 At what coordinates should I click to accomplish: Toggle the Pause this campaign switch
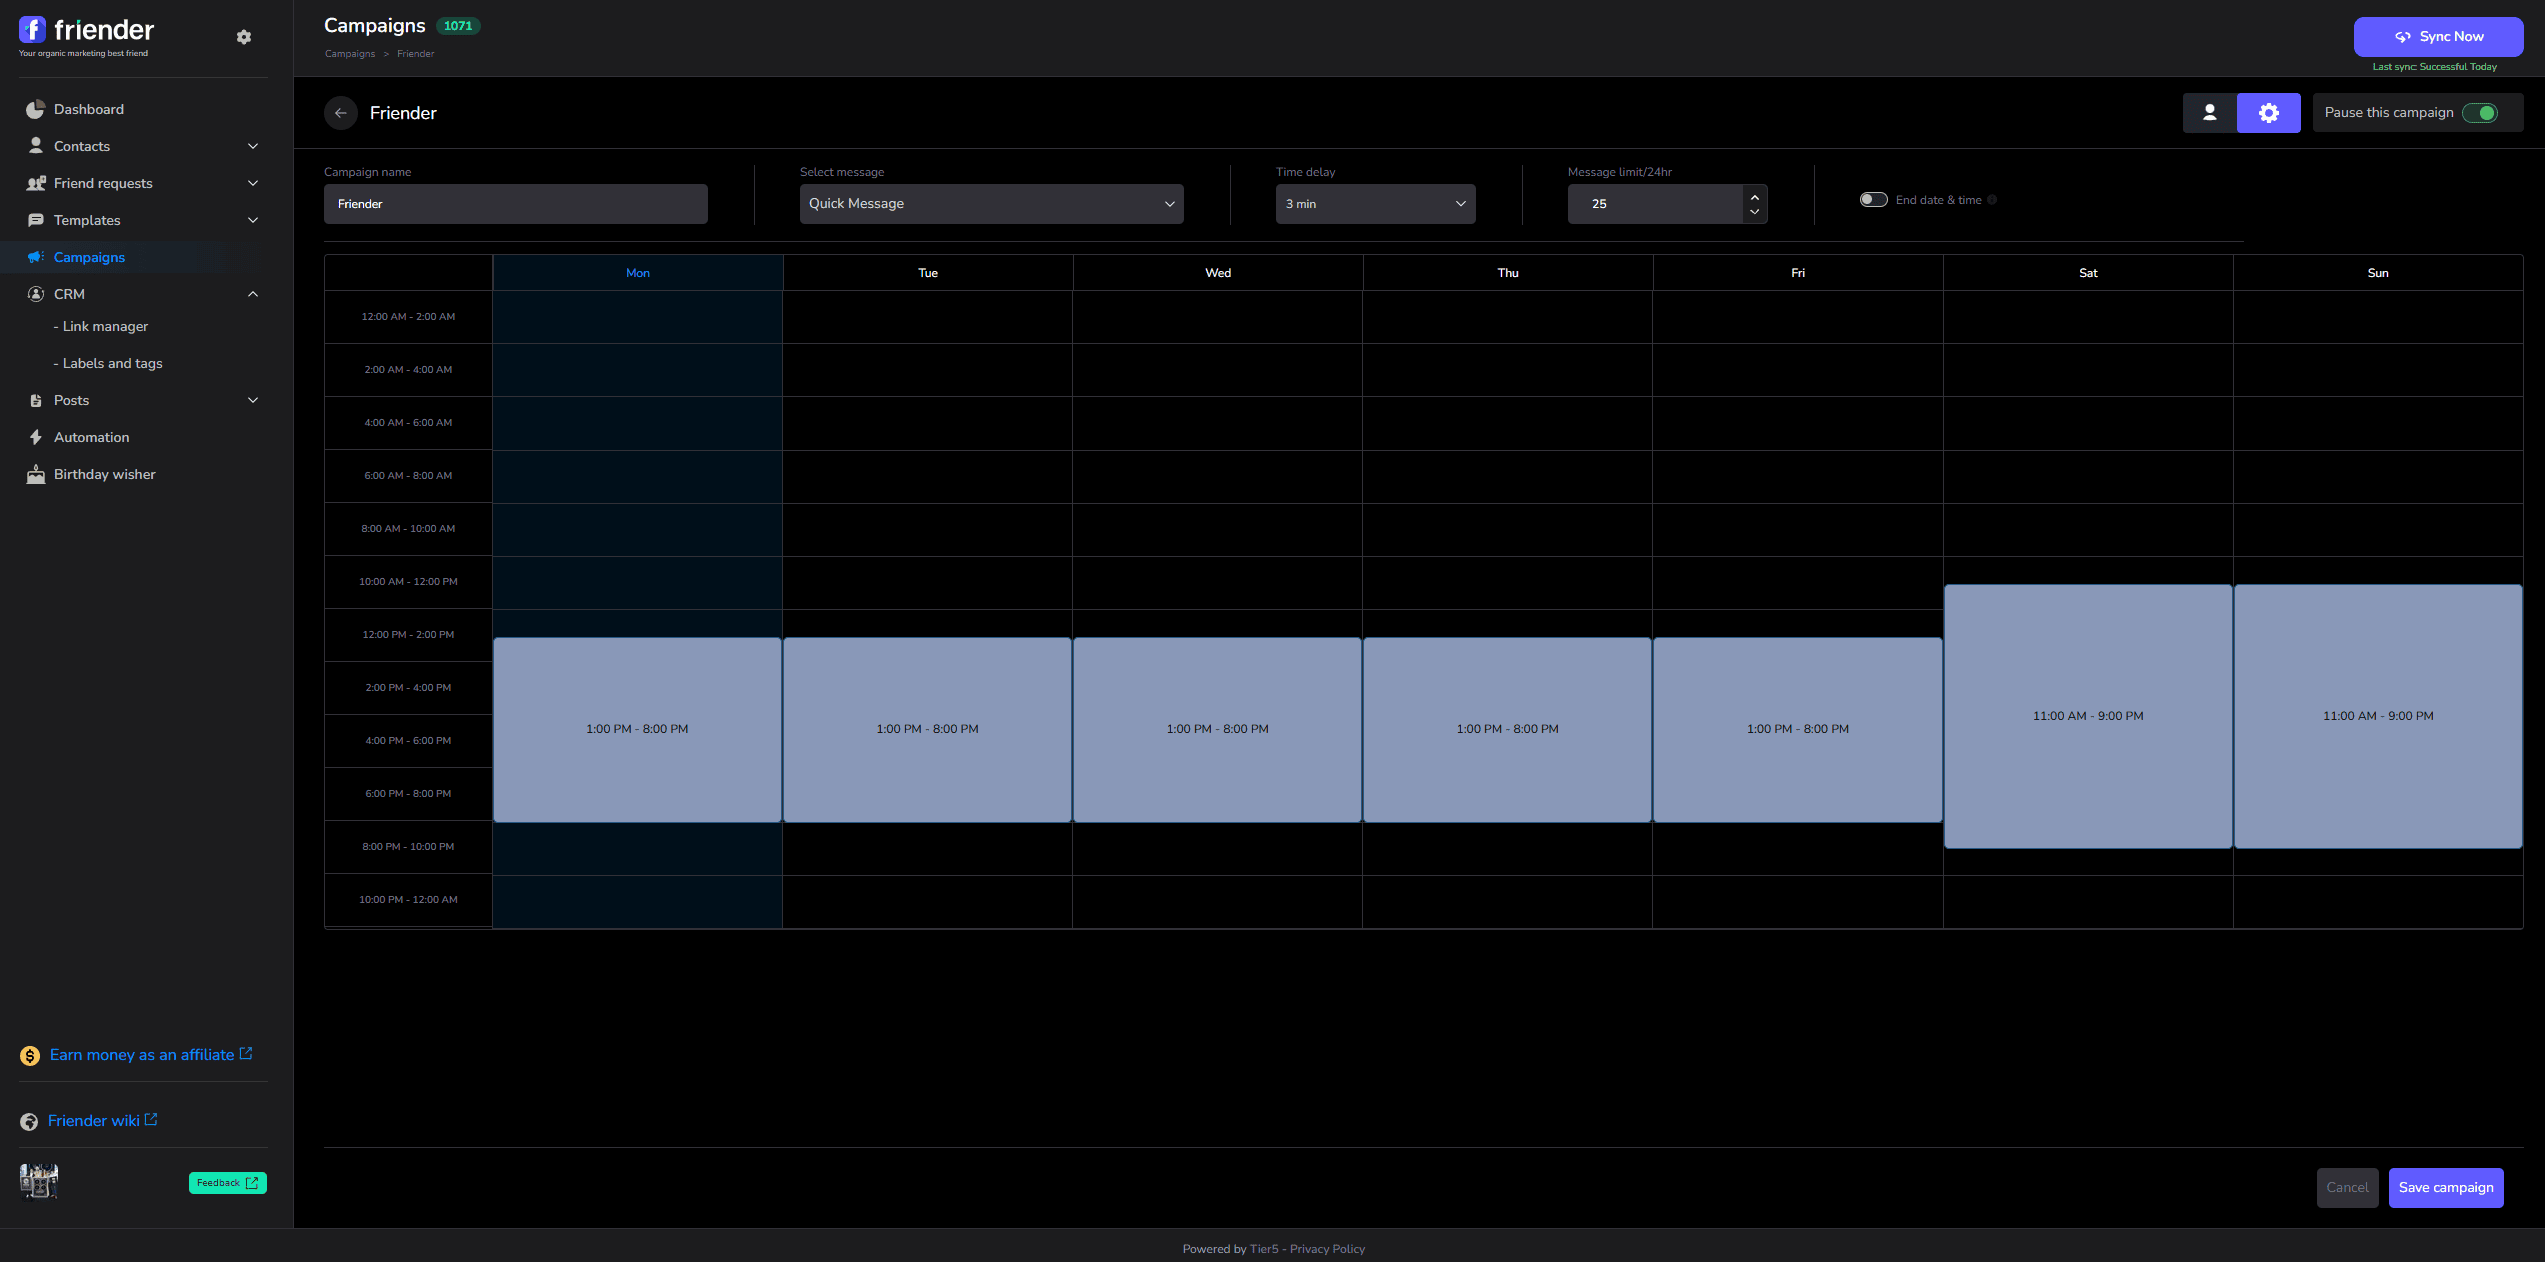point(2481,113)
